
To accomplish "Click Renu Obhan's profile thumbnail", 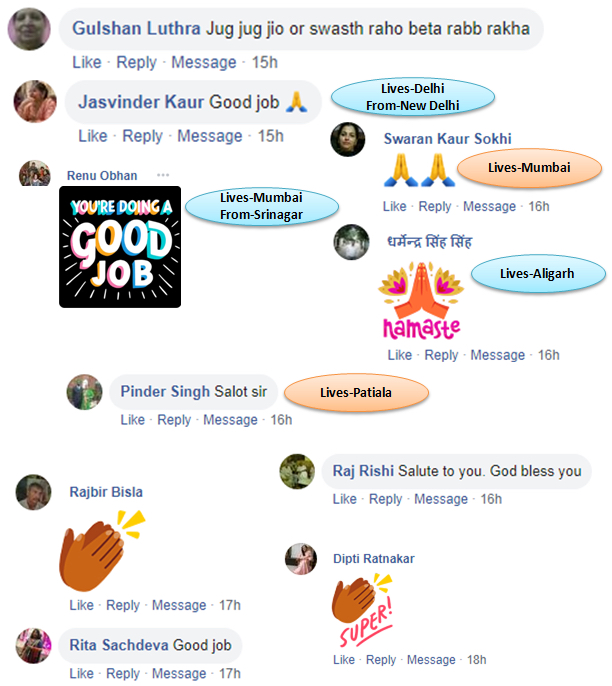I will point(35,173).
